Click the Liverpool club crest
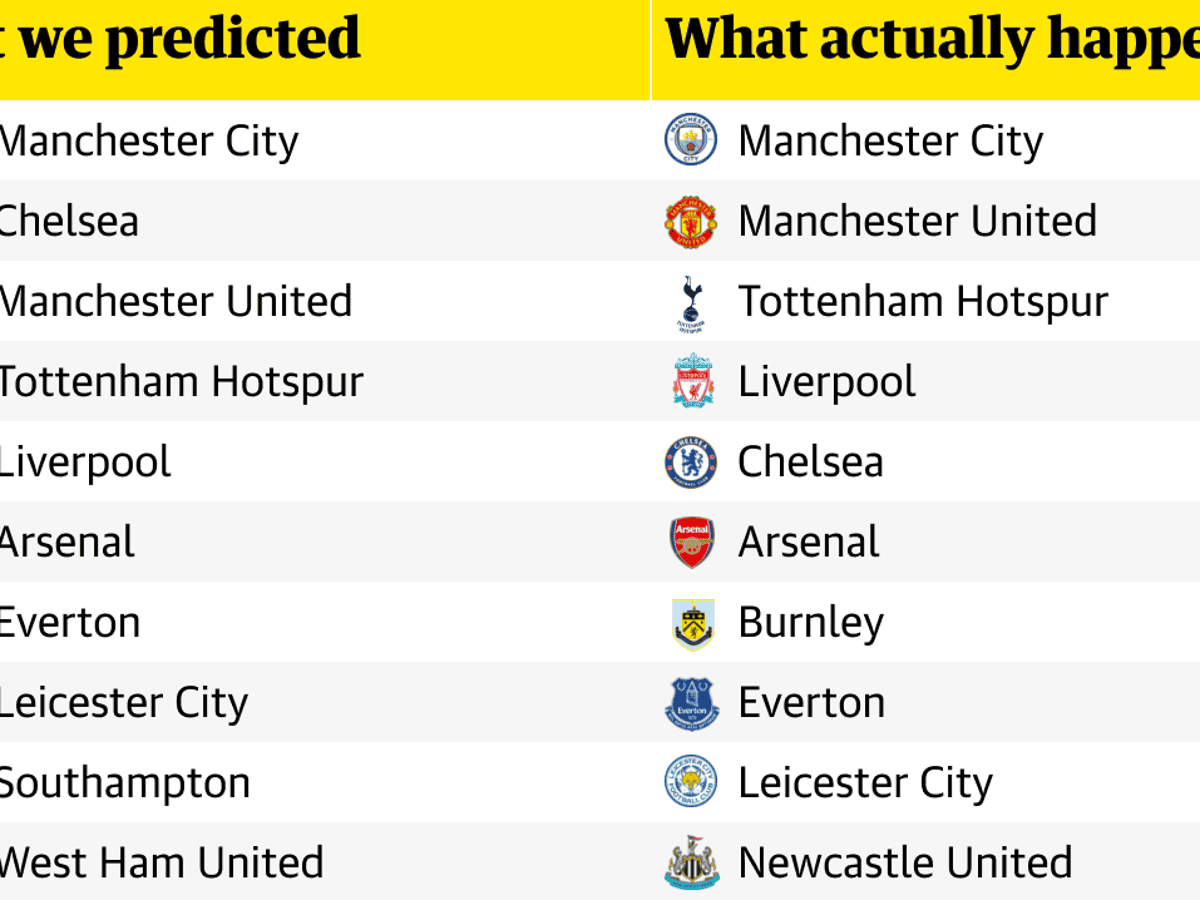 [691, 382]
